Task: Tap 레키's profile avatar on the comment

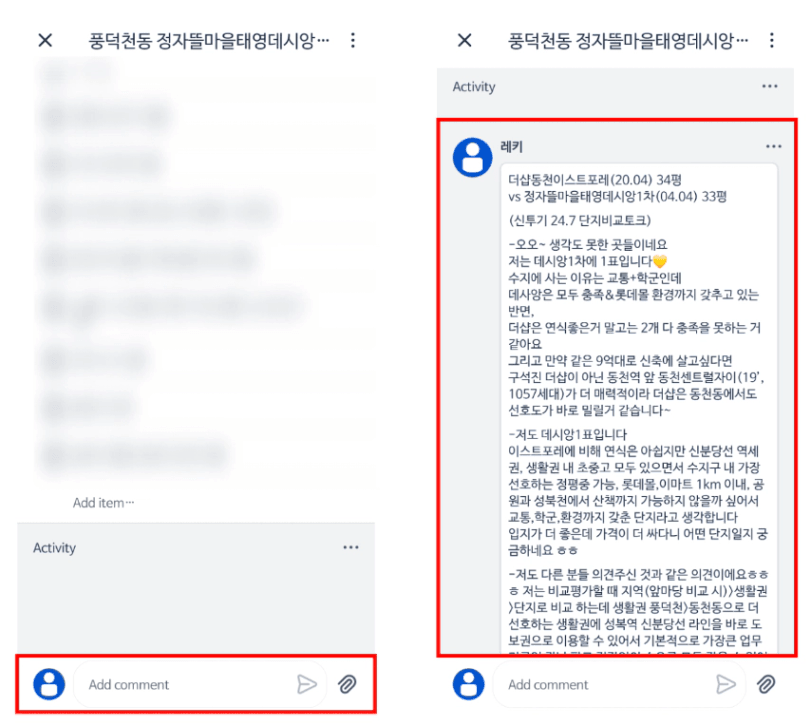Action: [x=472, y=157]
